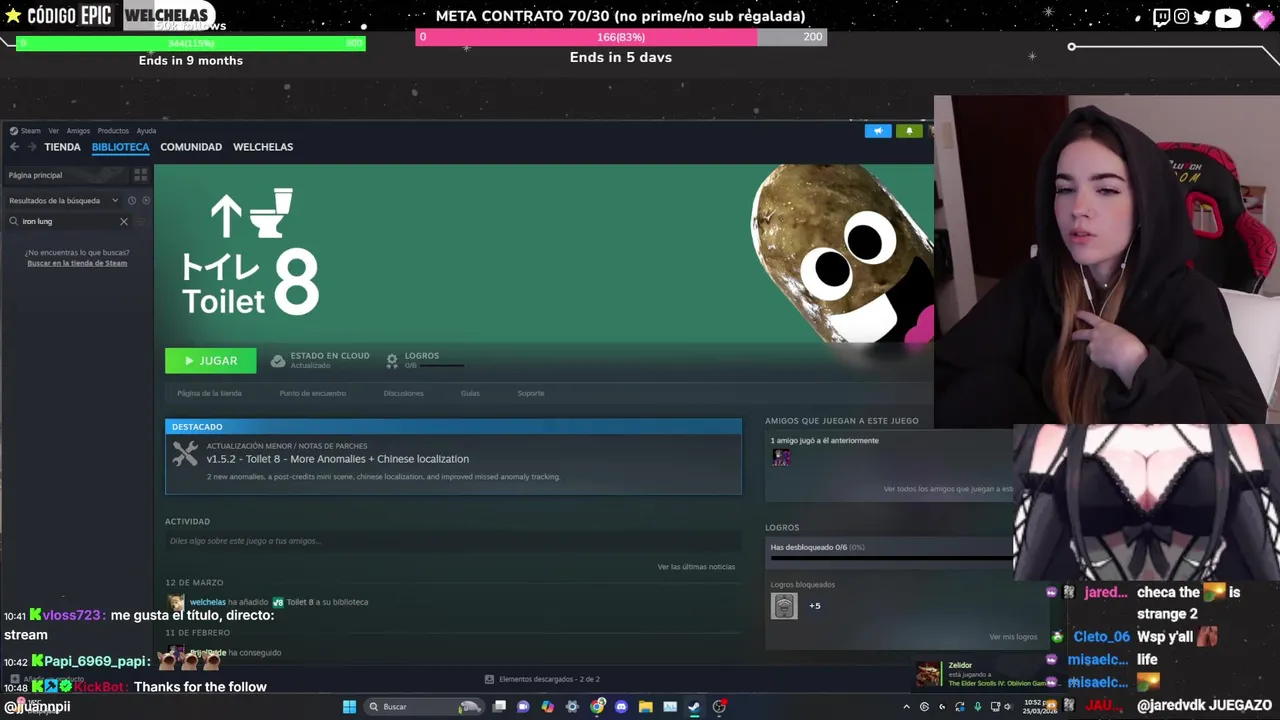Clear the library search text
1280x720 pixels.
pos(124,221)
